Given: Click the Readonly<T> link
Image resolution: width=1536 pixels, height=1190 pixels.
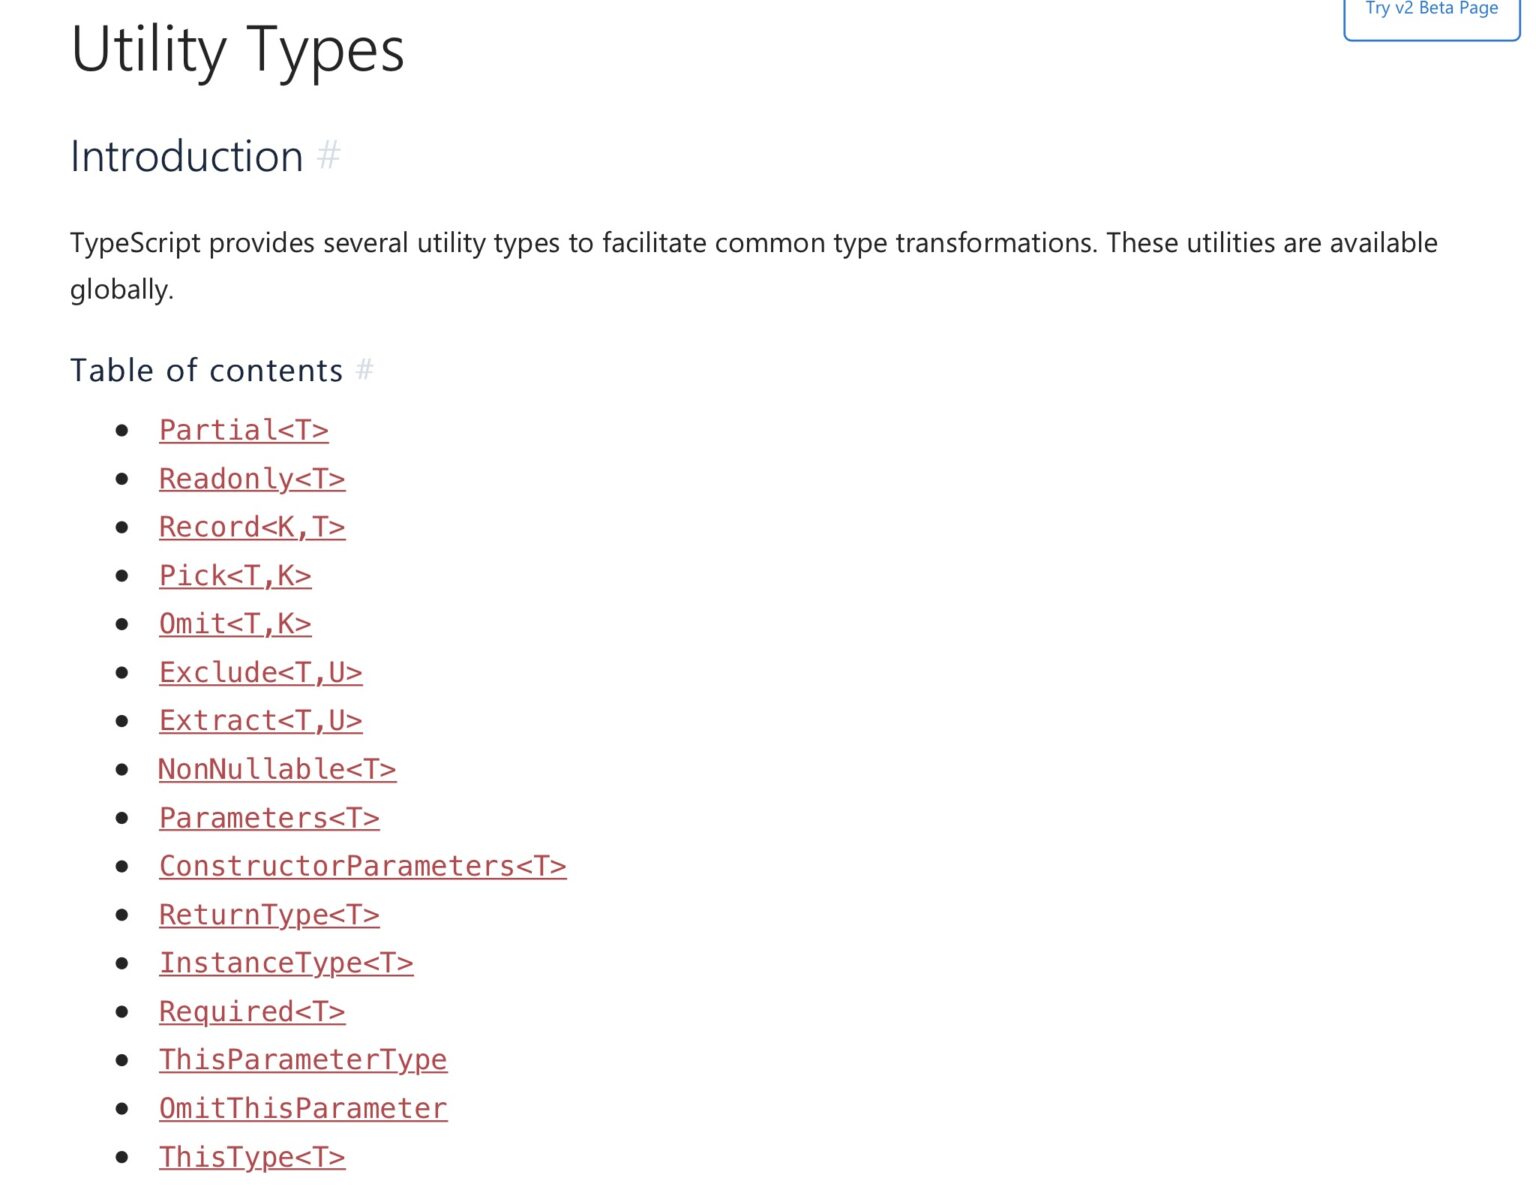Looking at the screenshot, I should [251, 478].
